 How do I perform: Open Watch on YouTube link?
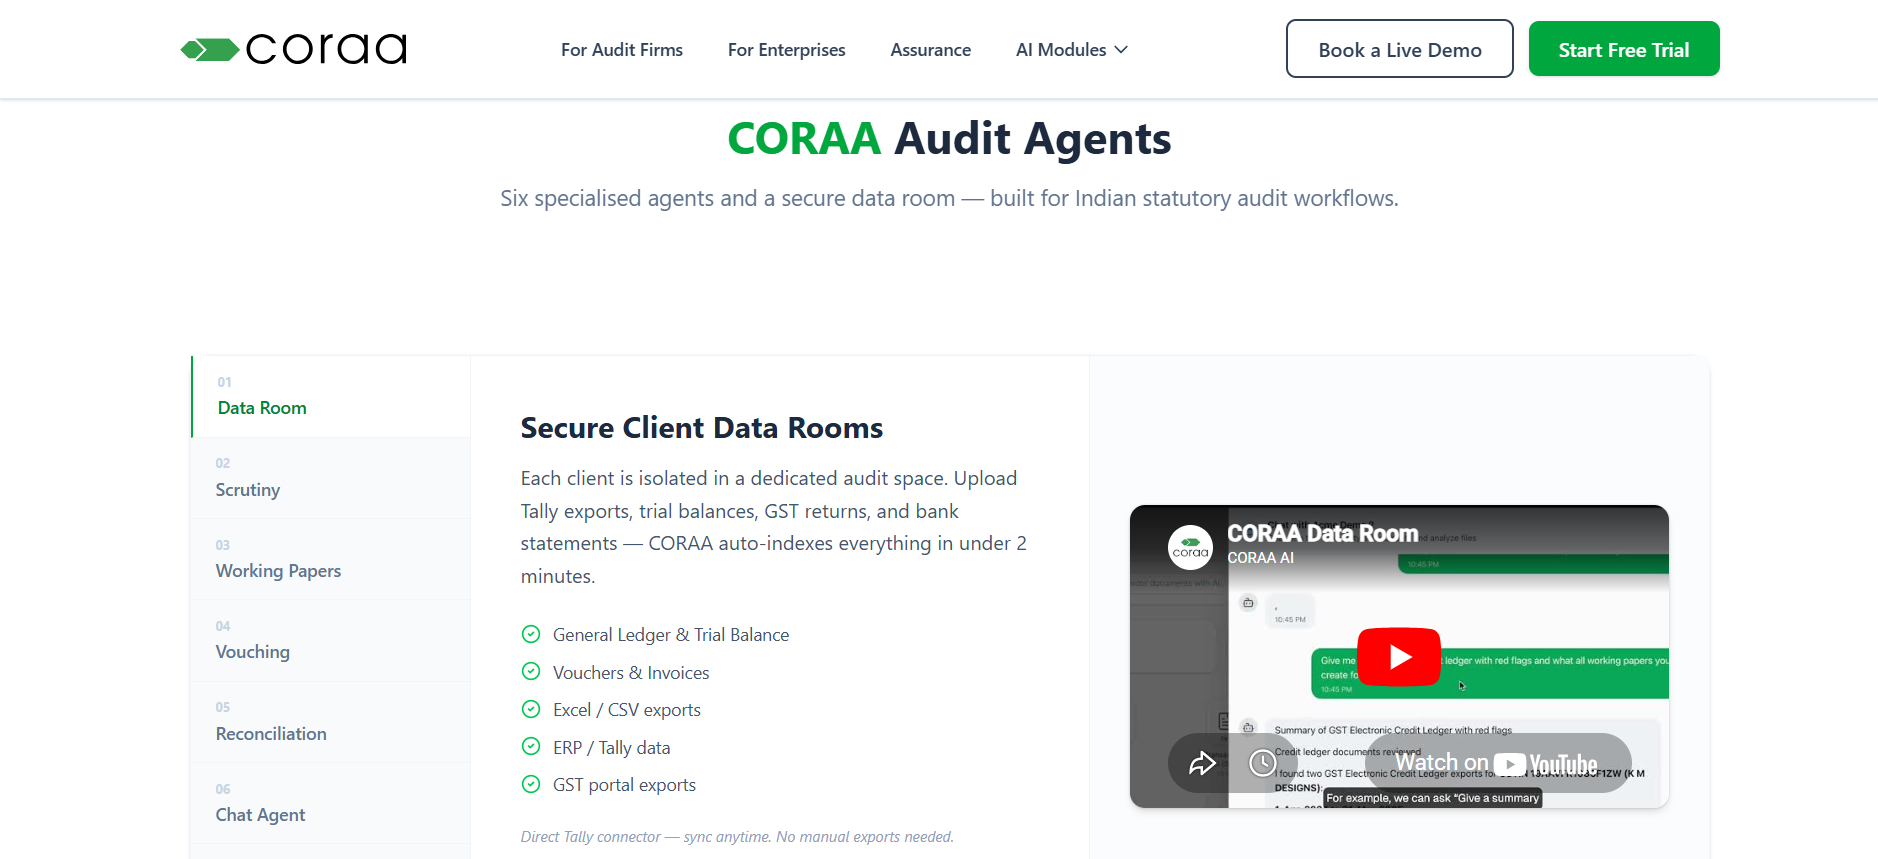click(x=1497, y=763)
